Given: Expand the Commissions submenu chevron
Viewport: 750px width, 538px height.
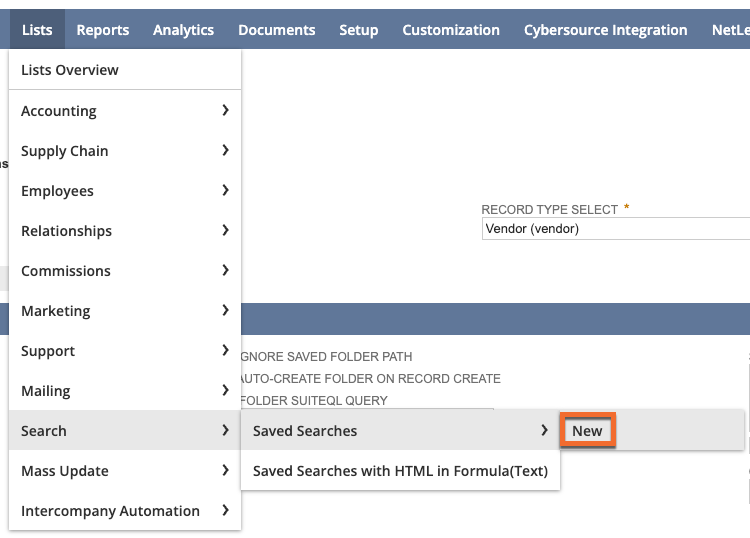Looking at the screenshot, I should coord(225,270).
